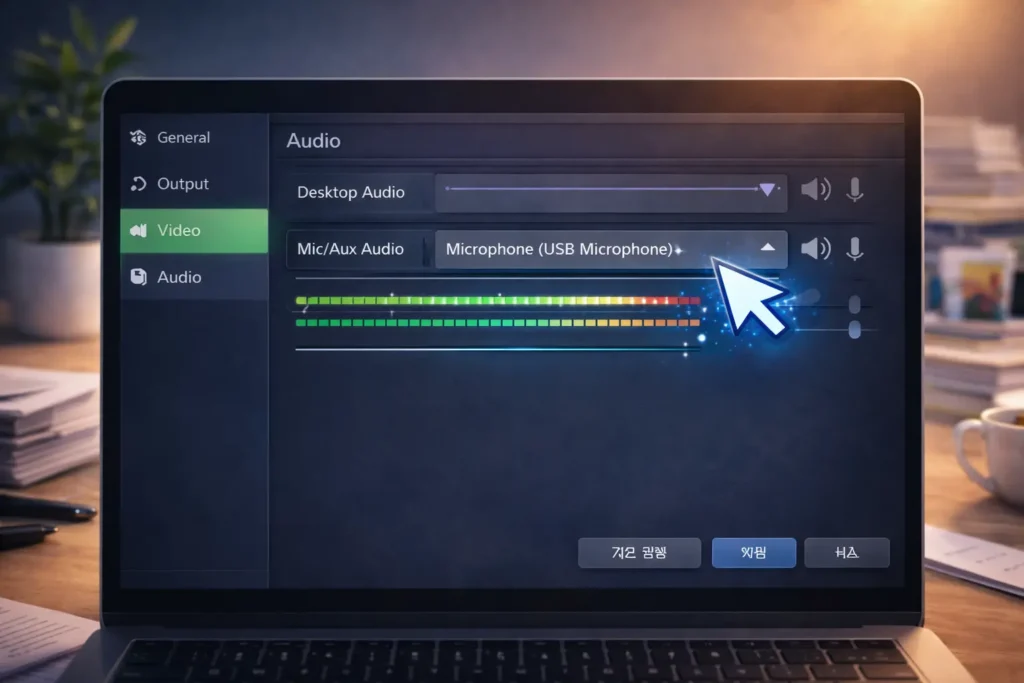Click the Output icon in sidebar
1024x683 pixels.
click(138, 184)
